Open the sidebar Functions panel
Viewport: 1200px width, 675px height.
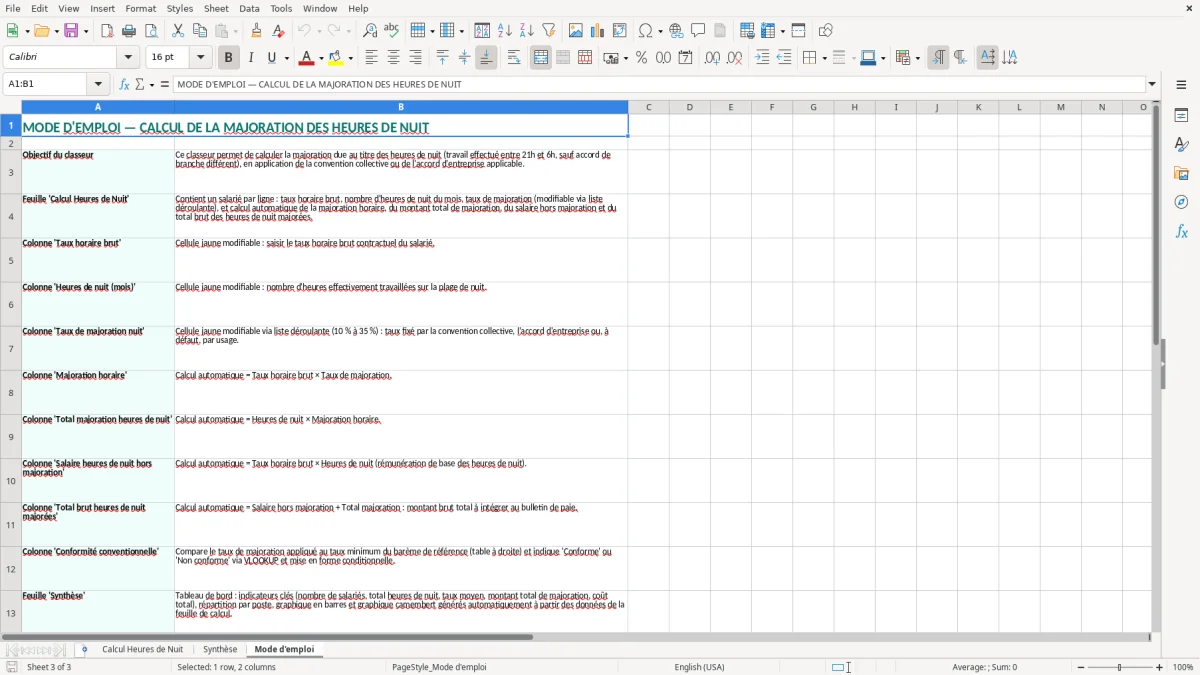pos(1182,231)
